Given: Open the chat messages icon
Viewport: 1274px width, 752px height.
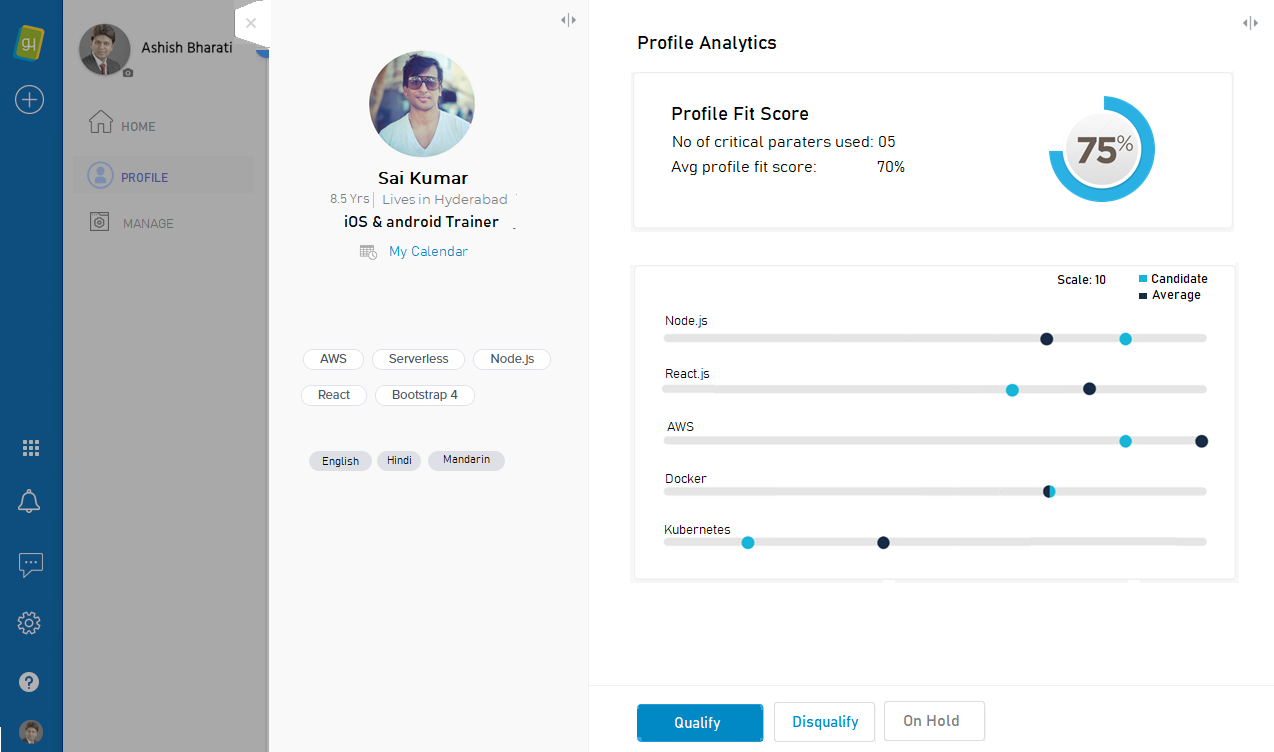Looking at the screenshot, I should (30, 565).
